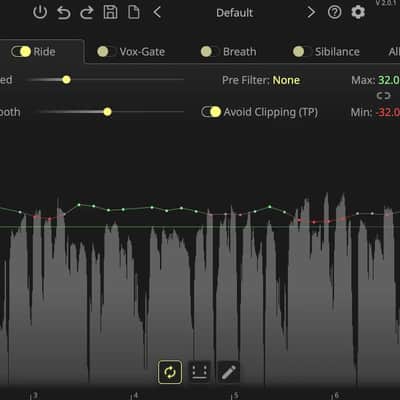Open the help question mark
The height and width of the screenshot is (400, 400).
tap(334, 13)
